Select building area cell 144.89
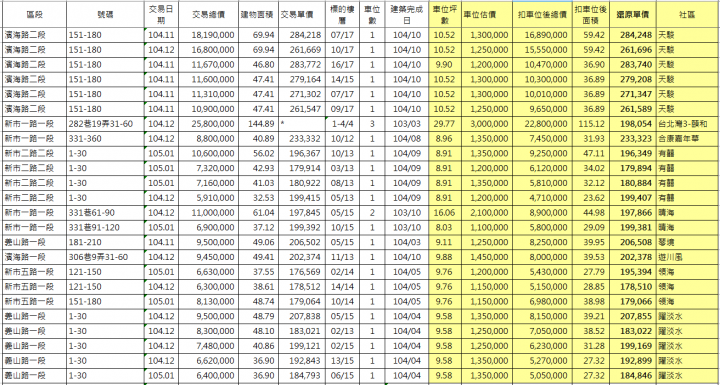Screen dimensions: 720x385 258,124
